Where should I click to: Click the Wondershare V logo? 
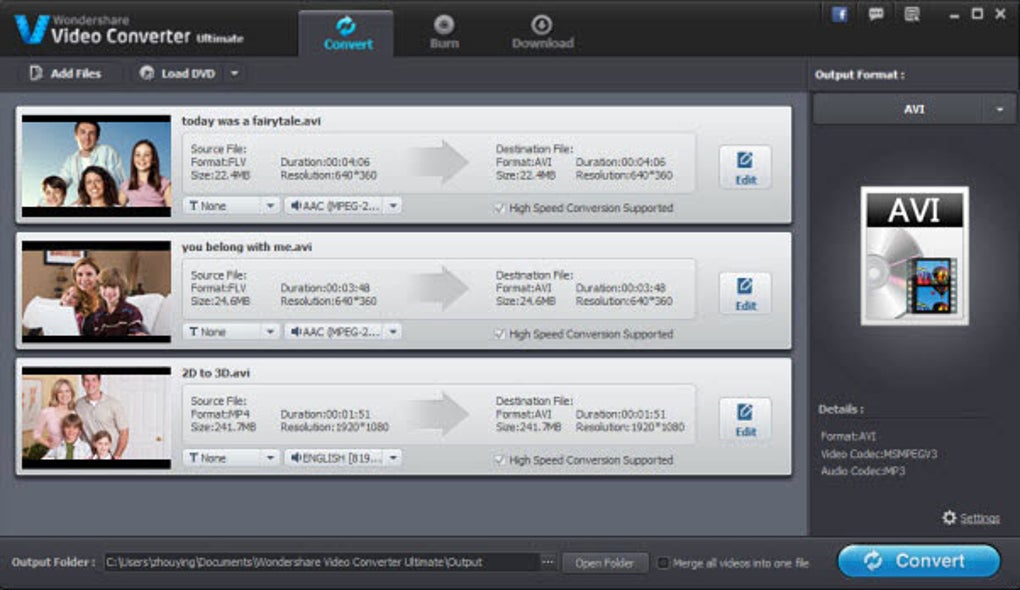(31, 29)
